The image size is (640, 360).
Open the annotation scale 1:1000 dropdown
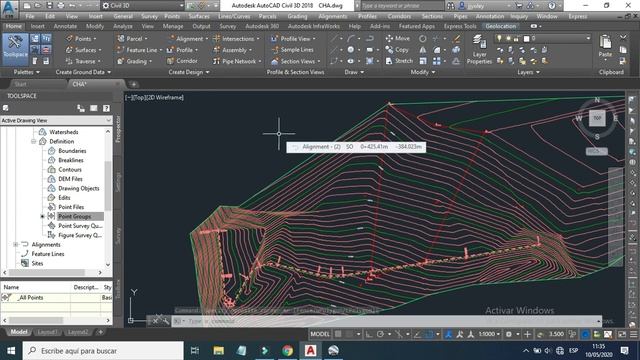(489, 334)
